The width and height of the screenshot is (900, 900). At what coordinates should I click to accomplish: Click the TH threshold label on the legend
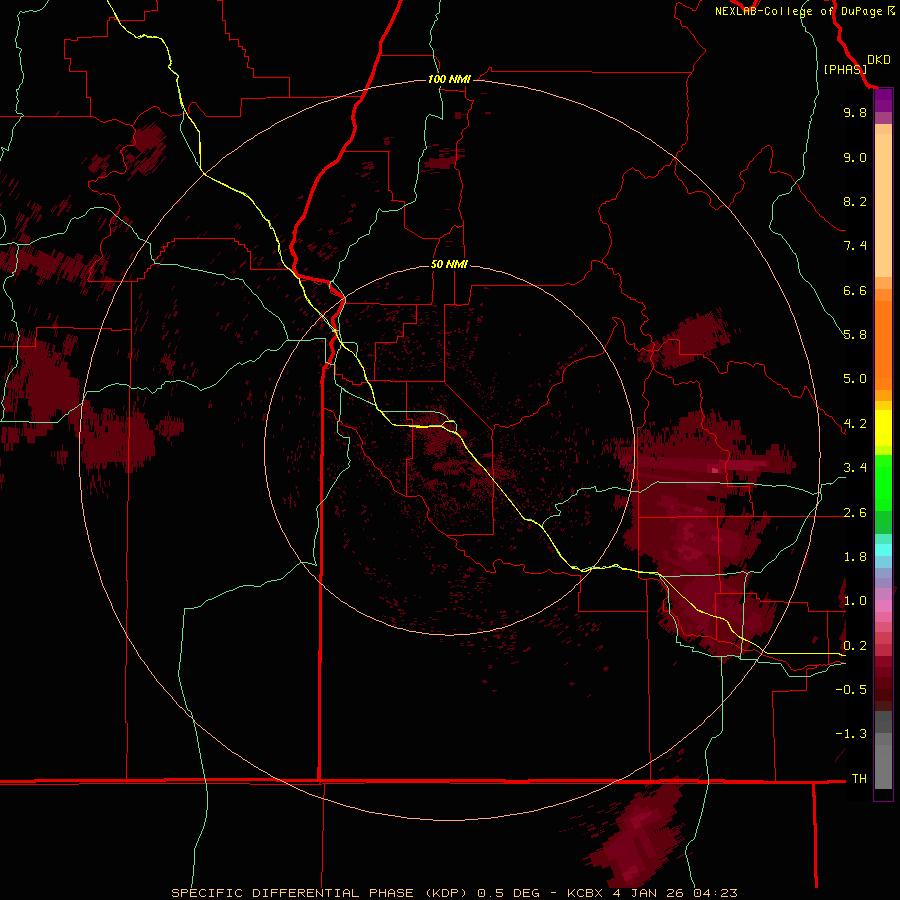pos(859,779)
